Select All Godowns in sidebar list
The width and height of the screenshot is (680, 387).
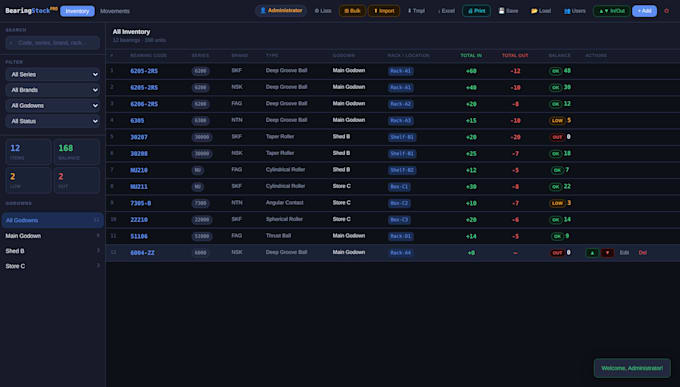click(x=52, y=220)
